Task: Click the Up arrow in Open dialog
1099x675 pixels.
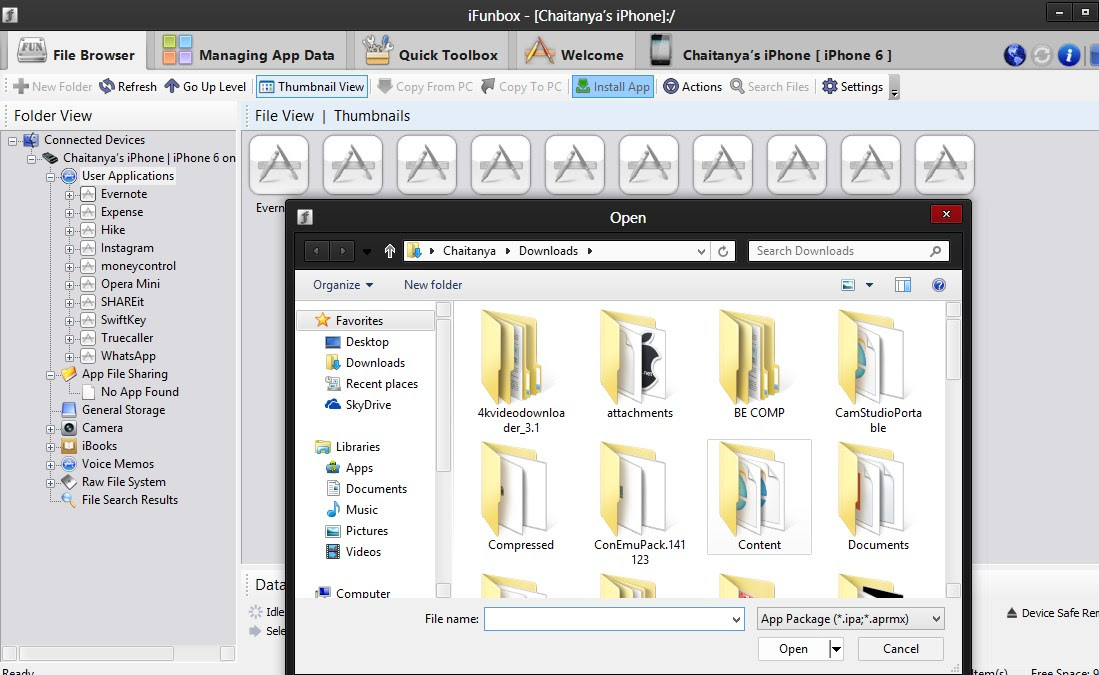Action: click(x=390, y=251)
